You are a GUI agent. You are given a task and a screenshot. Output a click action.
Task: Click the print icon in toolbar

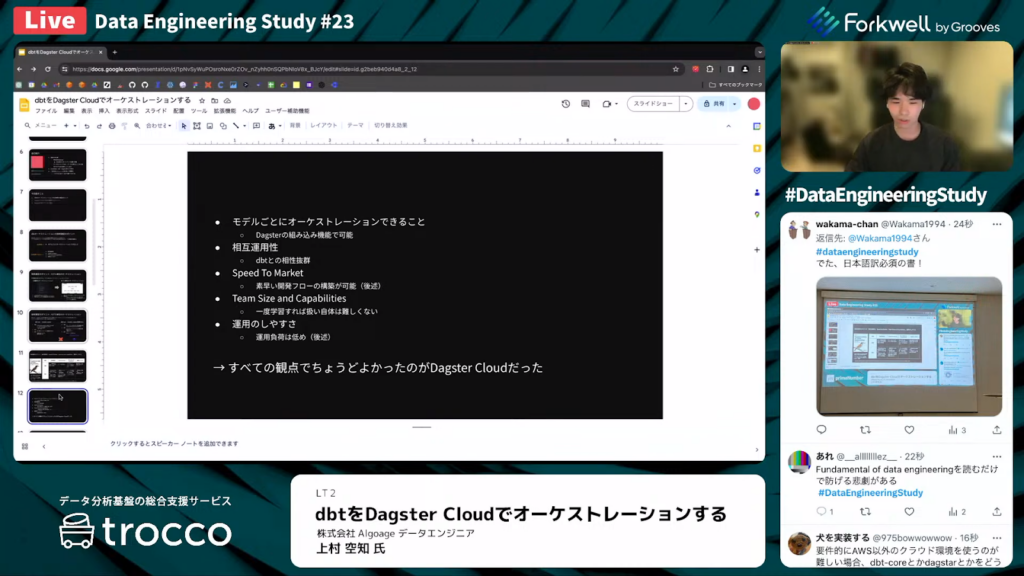[x=111, y=126]
